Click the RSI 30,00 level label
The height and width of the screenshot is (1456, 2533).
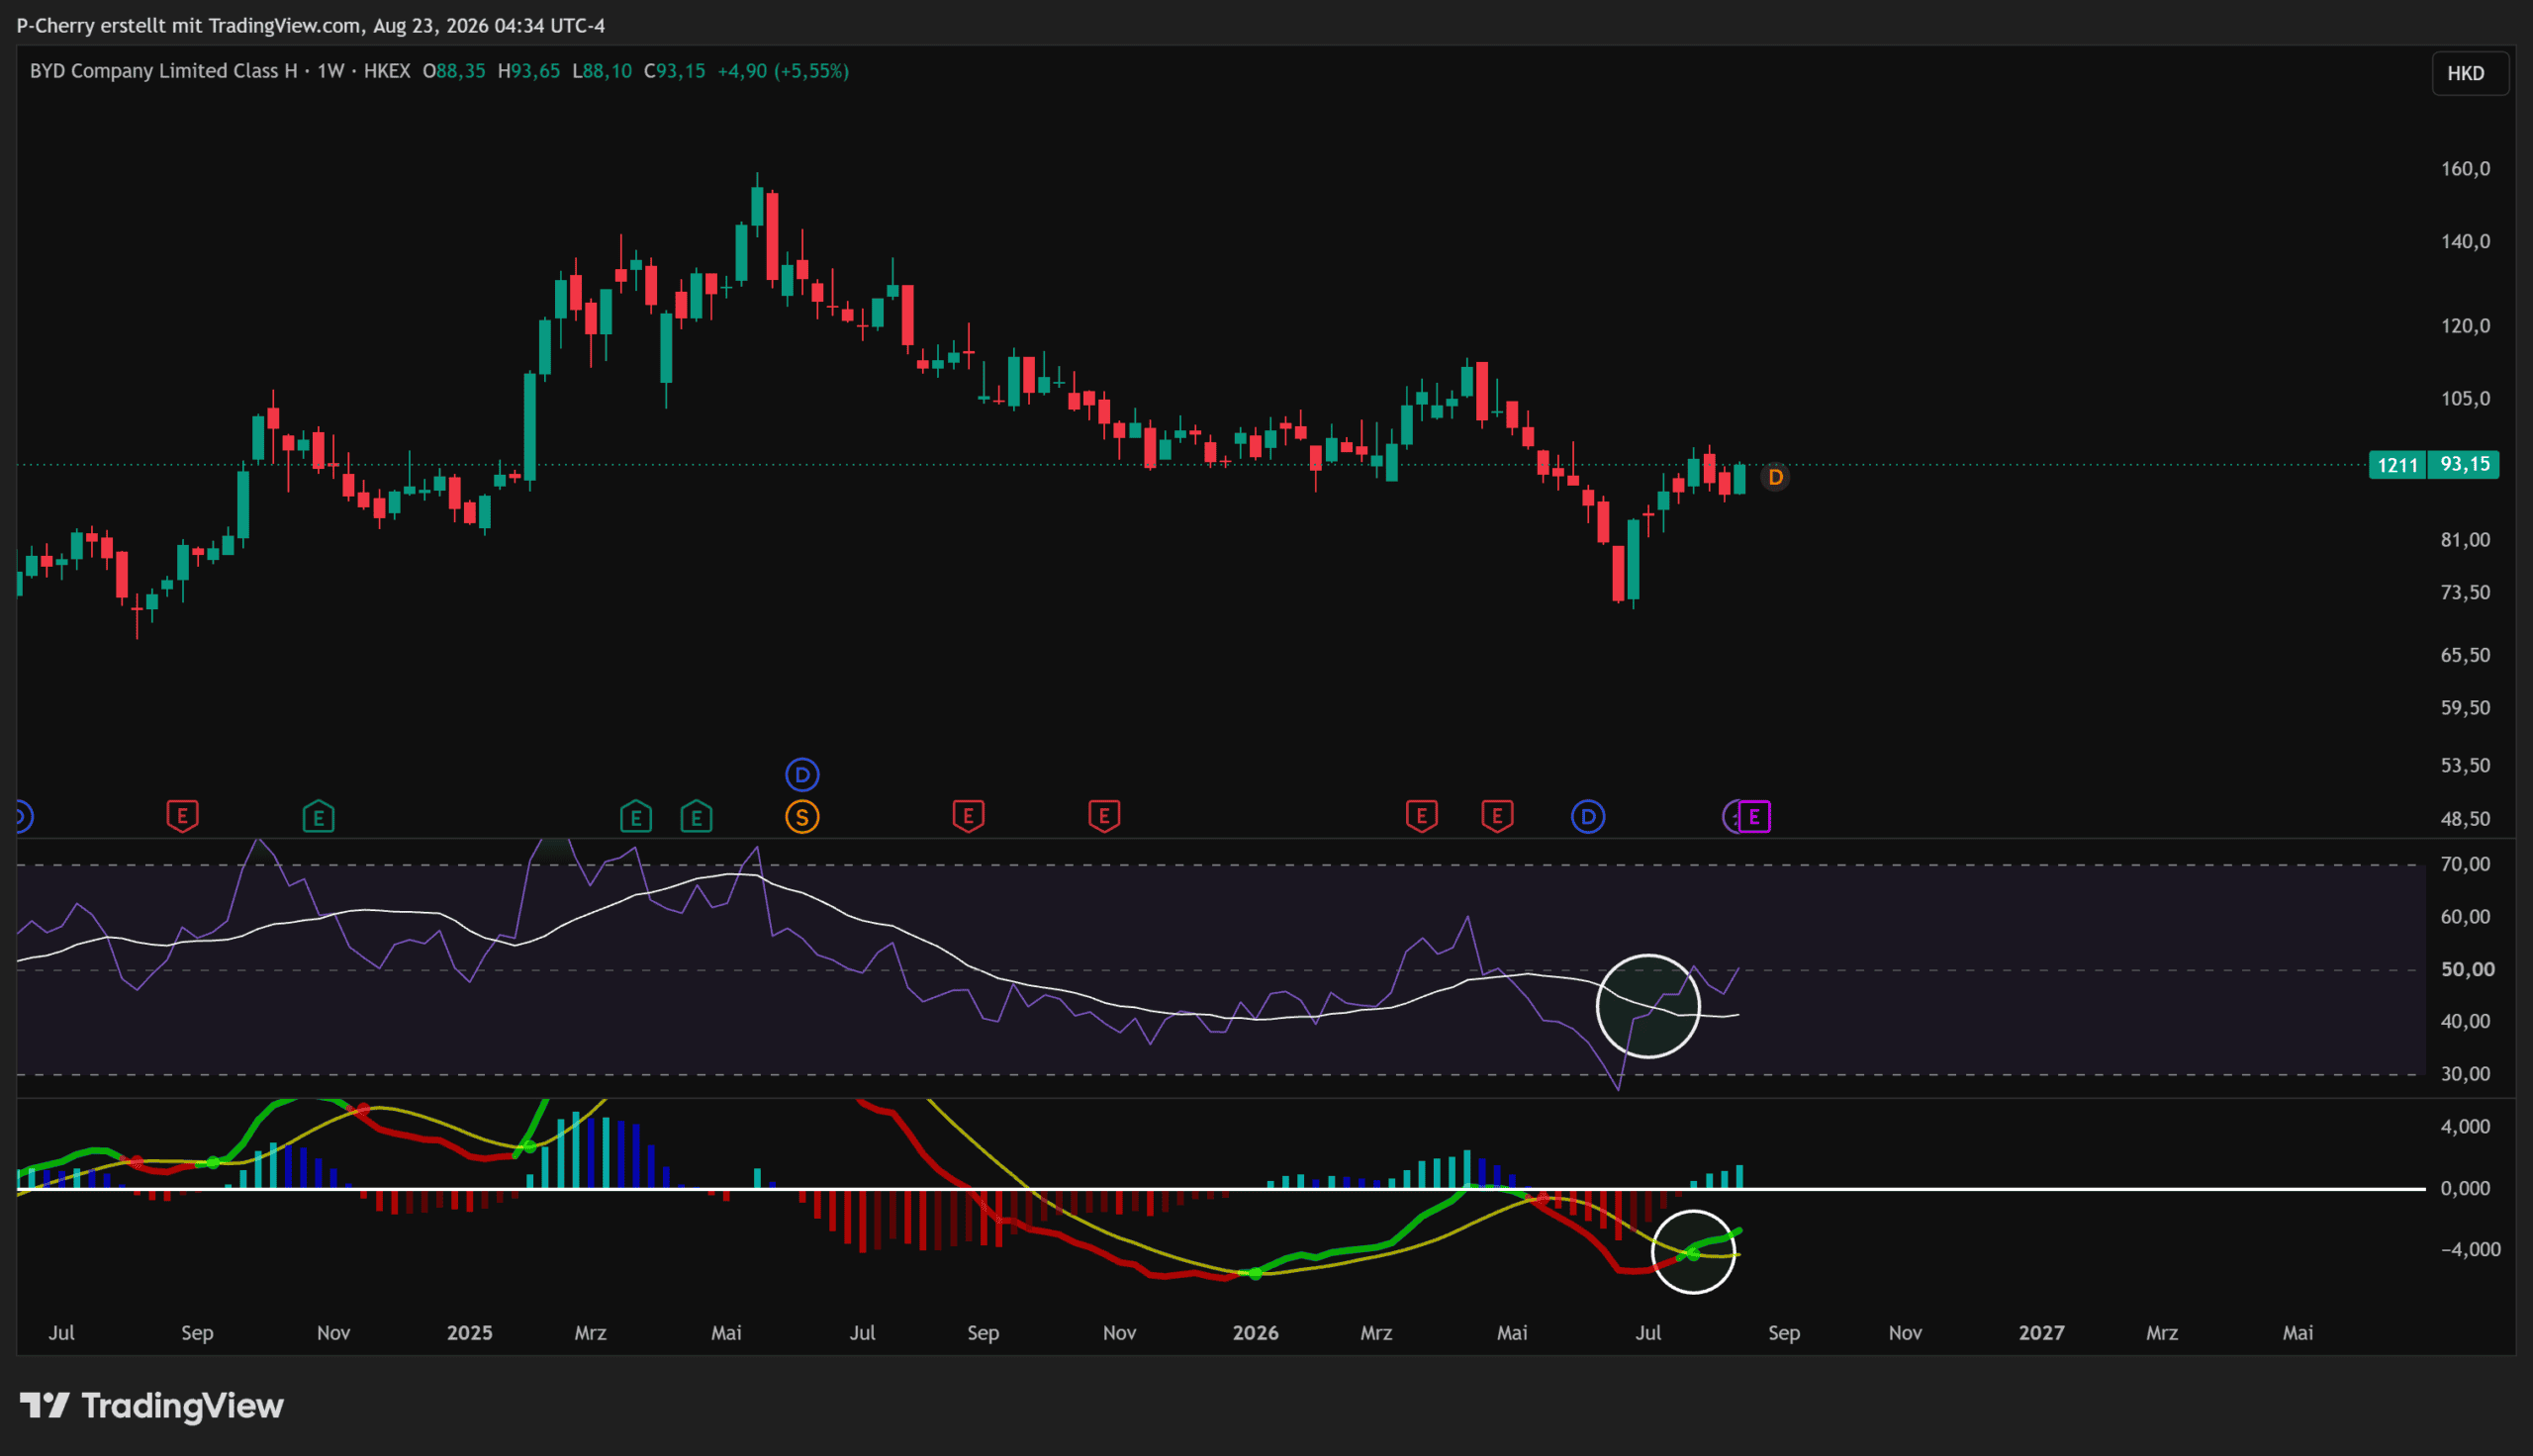coord(2466,1073)
